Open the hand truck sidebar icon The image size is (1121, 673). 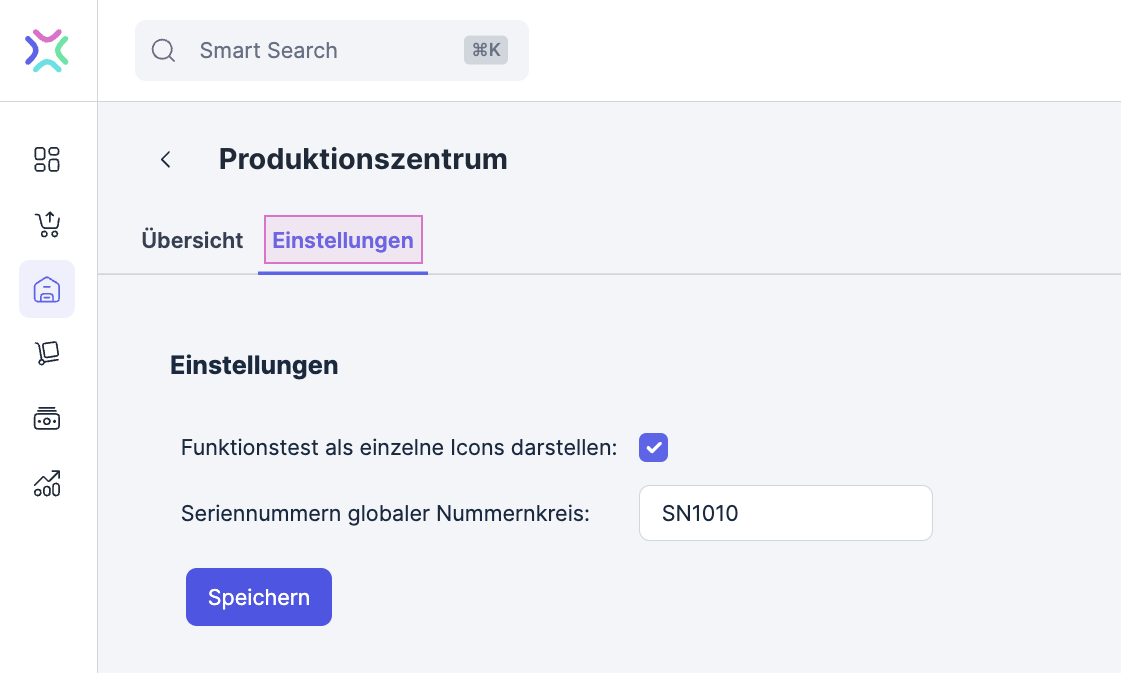(47, 354)
